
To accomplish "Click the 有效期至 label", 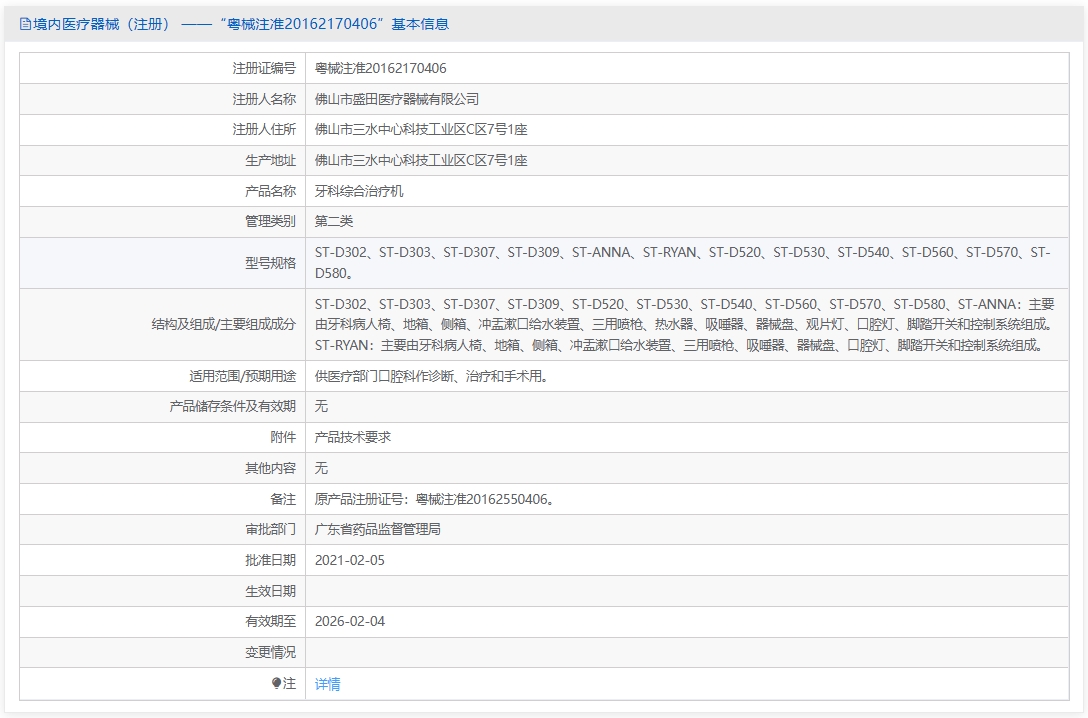I will 270,622.
